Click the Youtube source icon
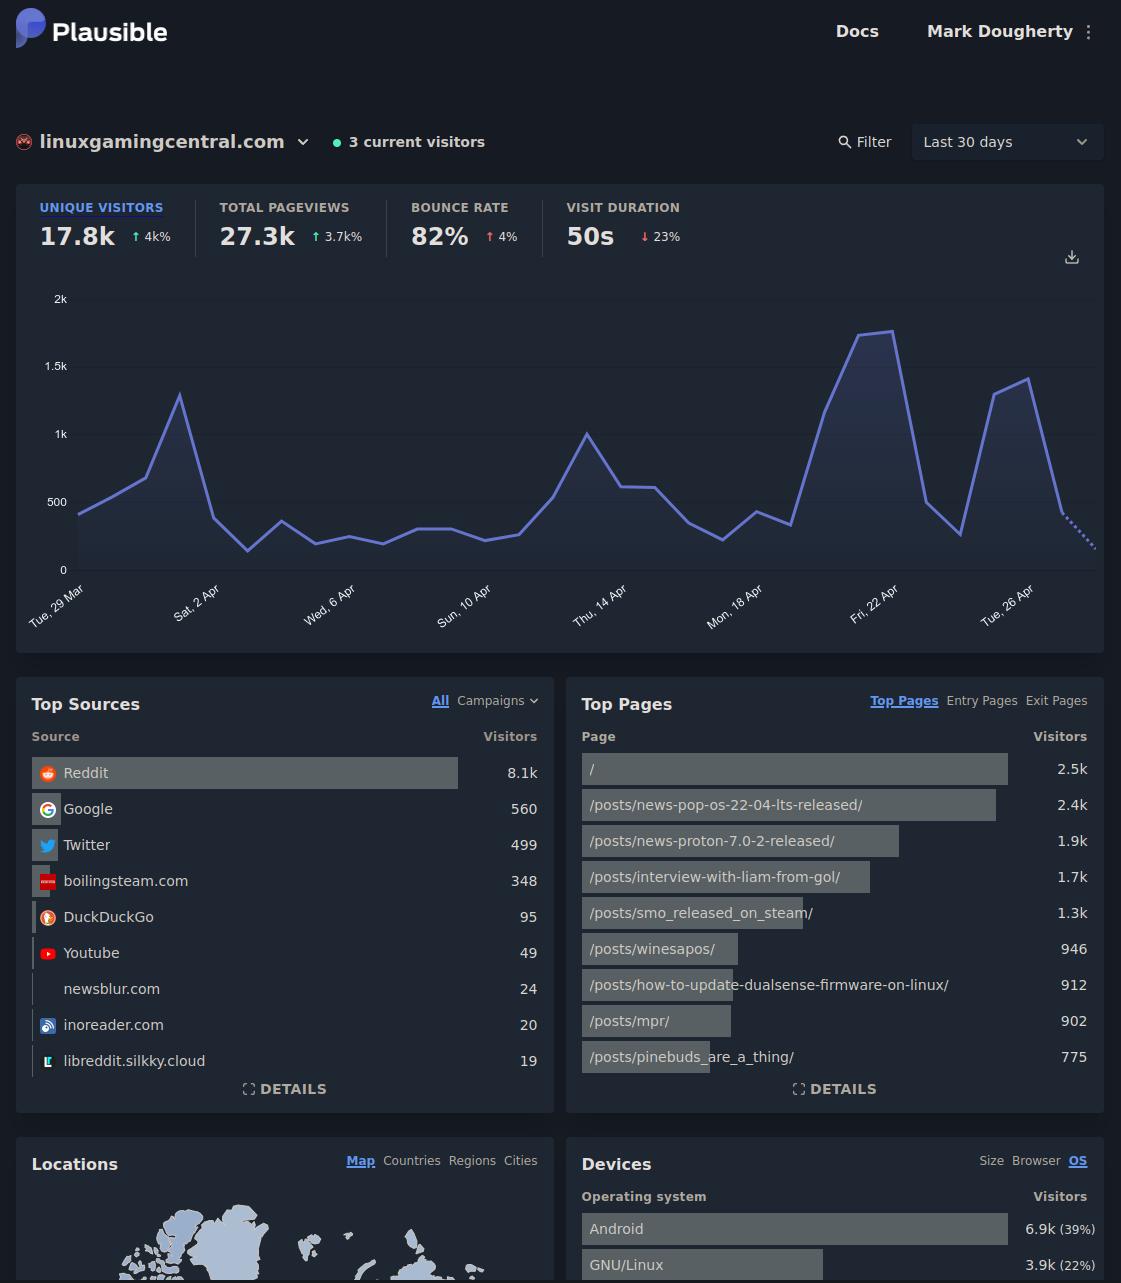 click(47, 953)
